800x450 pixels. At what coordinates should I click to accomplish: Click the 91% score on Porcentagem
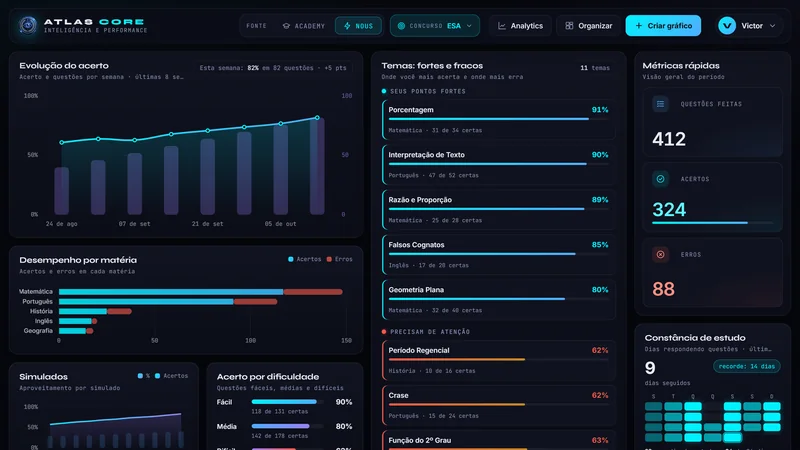[x=600, y=110]
